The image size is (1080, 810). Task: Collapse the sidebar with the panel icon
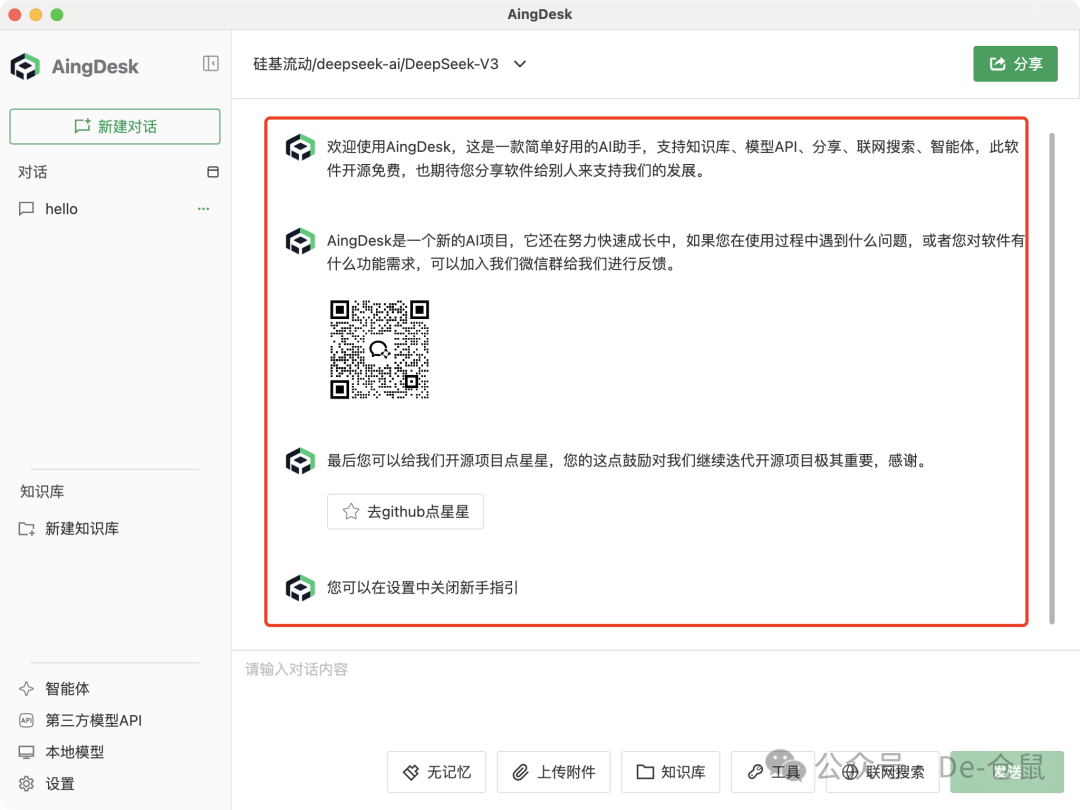point(211,64)
